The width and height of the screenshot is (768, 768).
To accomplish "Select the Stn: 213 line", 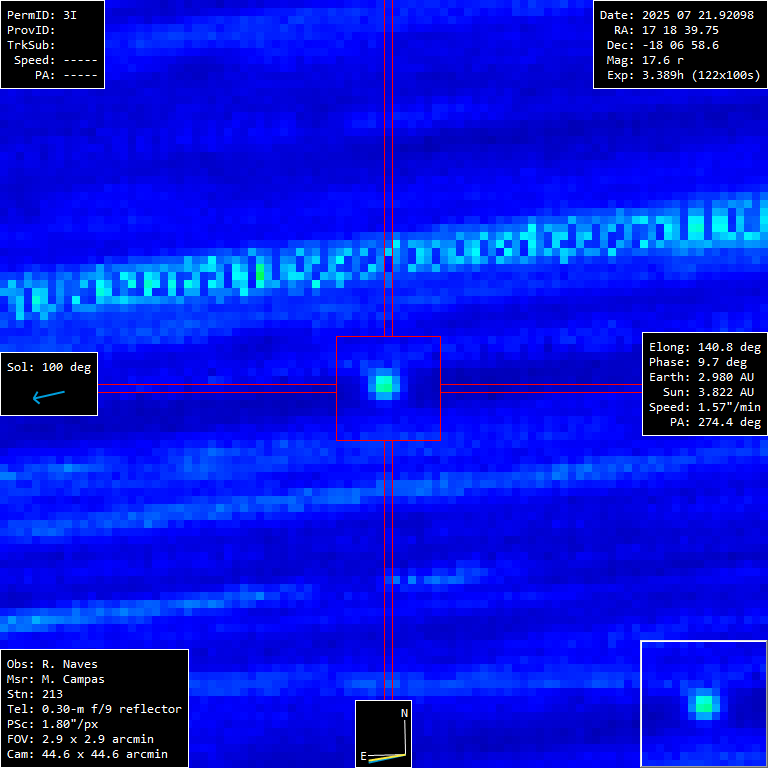I will 35,694.
